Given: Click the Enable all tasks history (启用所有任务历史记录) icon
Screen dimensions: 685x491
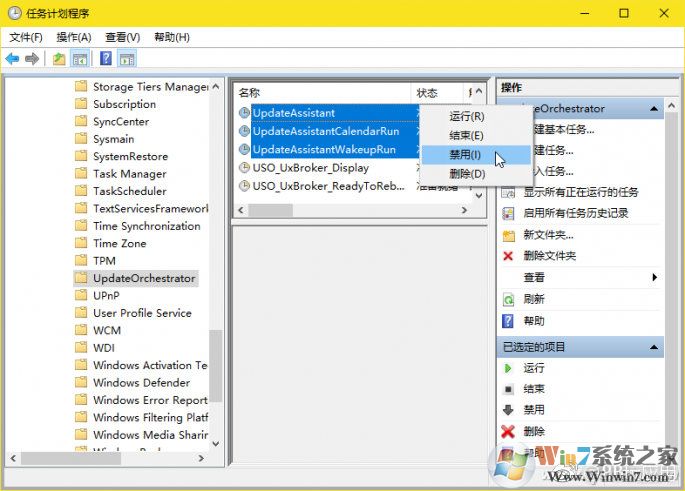Looking at the screenshot, I should pyautogui.click(x=508, y=213).
